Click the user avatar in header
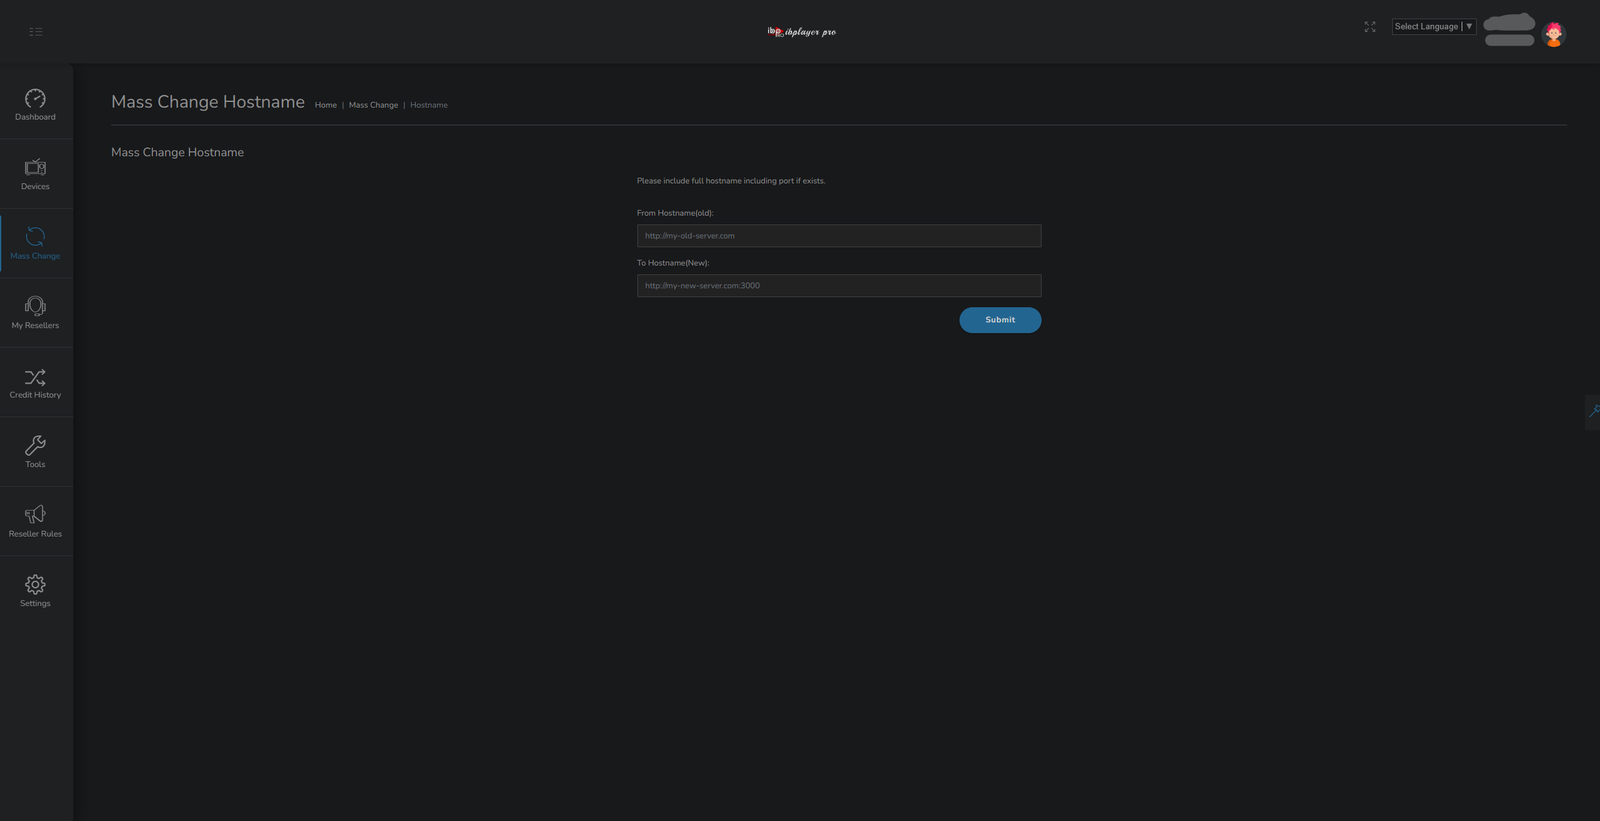Image resolution: width=1600 pixels, height=821 pixels. coord(1553,34)
